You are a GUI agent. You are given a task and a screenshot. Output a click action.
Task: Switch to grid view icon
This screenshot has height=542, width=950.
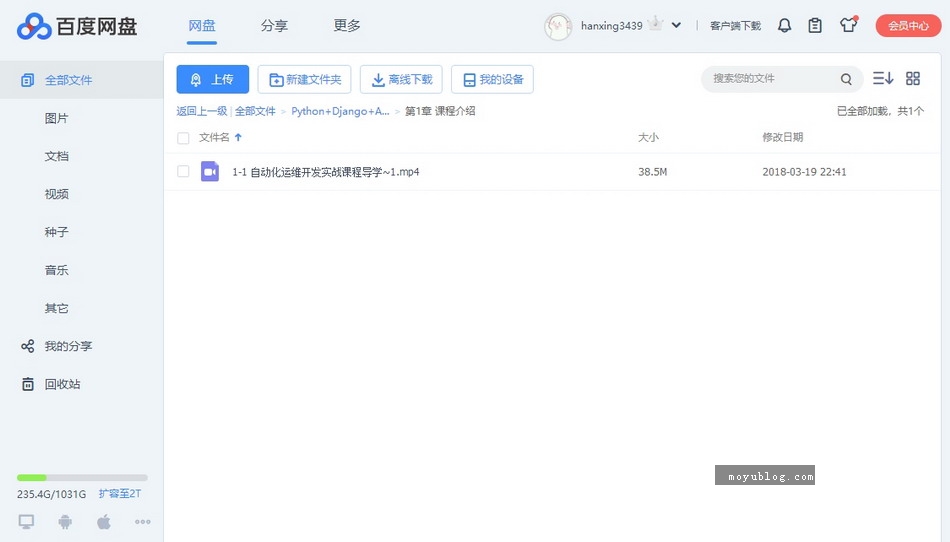pyautogui.click(x=913, y=78)
